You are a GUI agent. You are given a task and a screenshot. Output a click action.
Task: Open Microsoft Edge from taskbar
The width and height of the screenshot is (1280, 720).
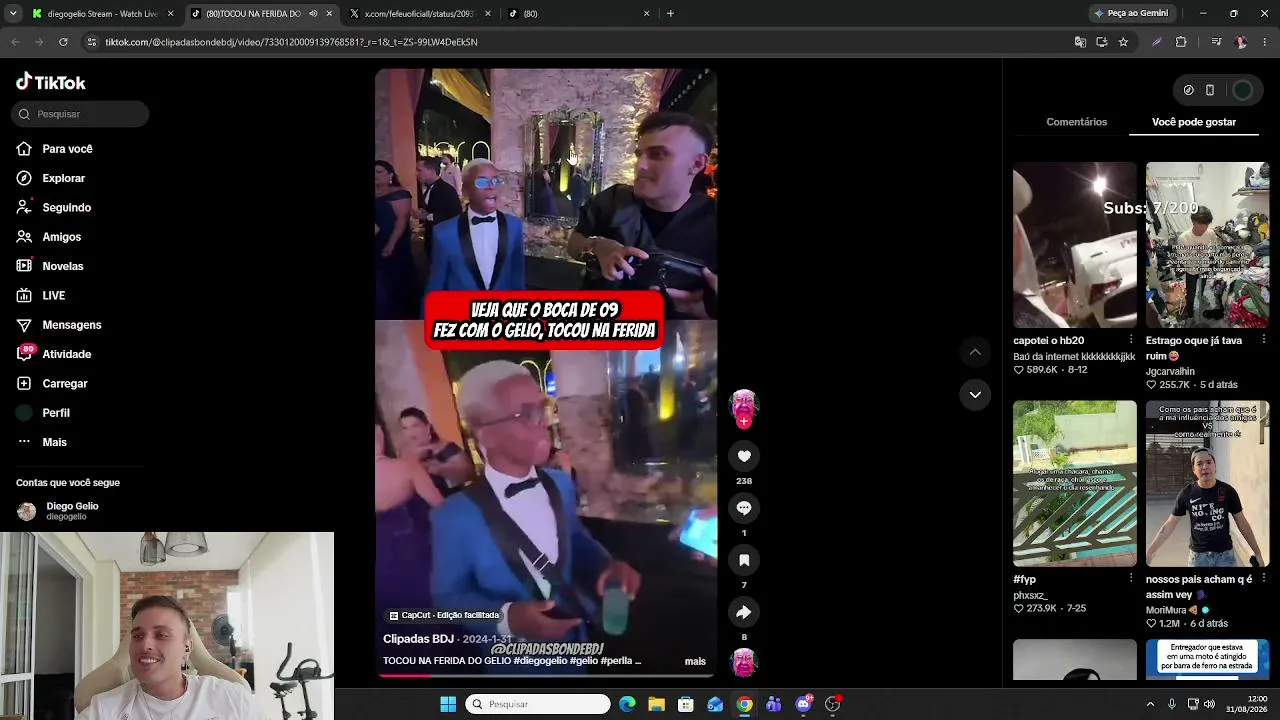[x=627, y=704]
